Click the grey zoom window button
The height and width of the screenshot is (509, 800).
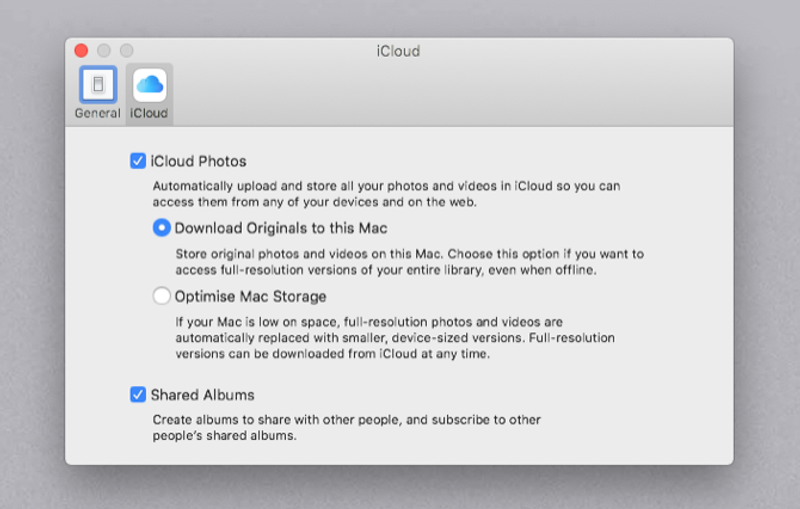pos(126,50)
